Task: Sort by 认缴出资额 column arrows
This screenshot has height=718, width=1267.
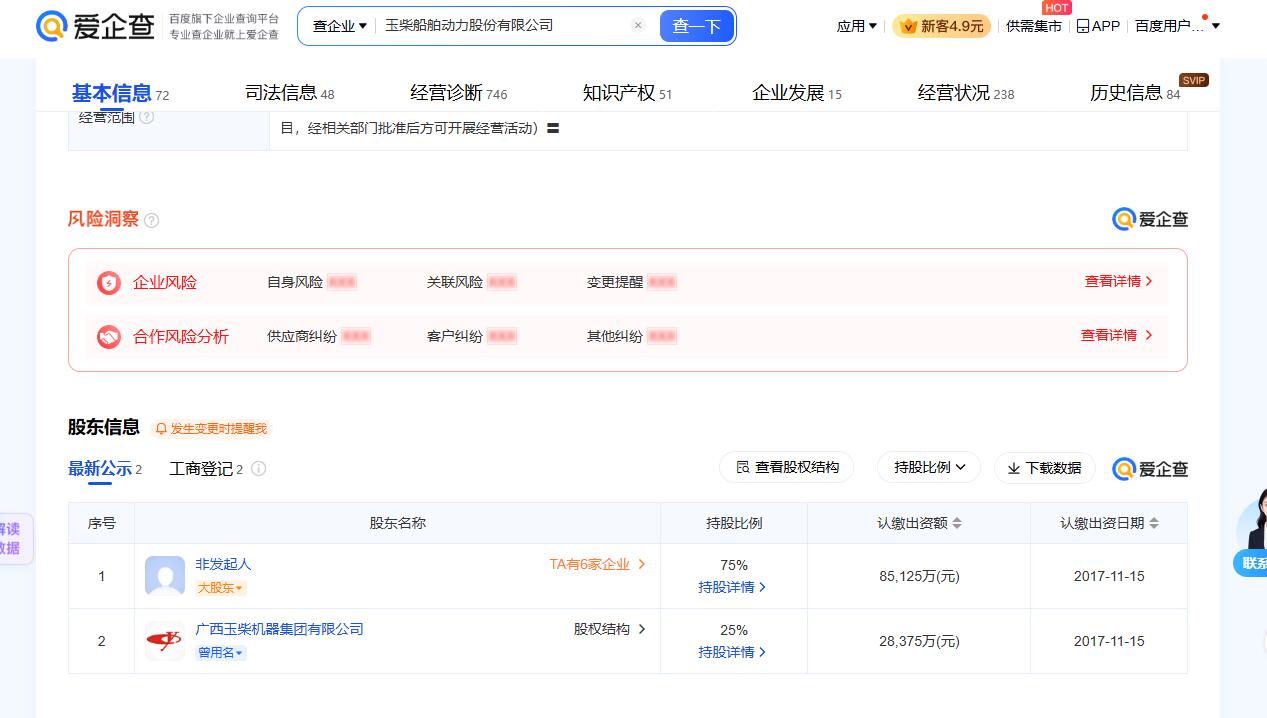Action: (x=957, y=523)
